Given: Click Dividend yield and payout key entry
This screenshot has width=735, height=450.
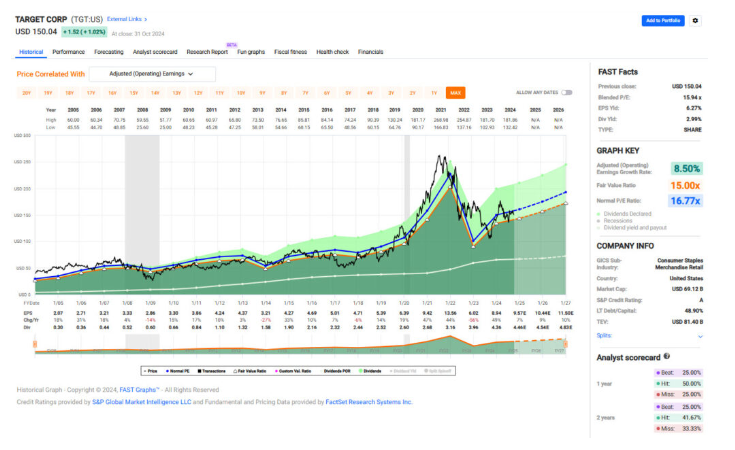Looking at the screenshot, I should 632,227.
